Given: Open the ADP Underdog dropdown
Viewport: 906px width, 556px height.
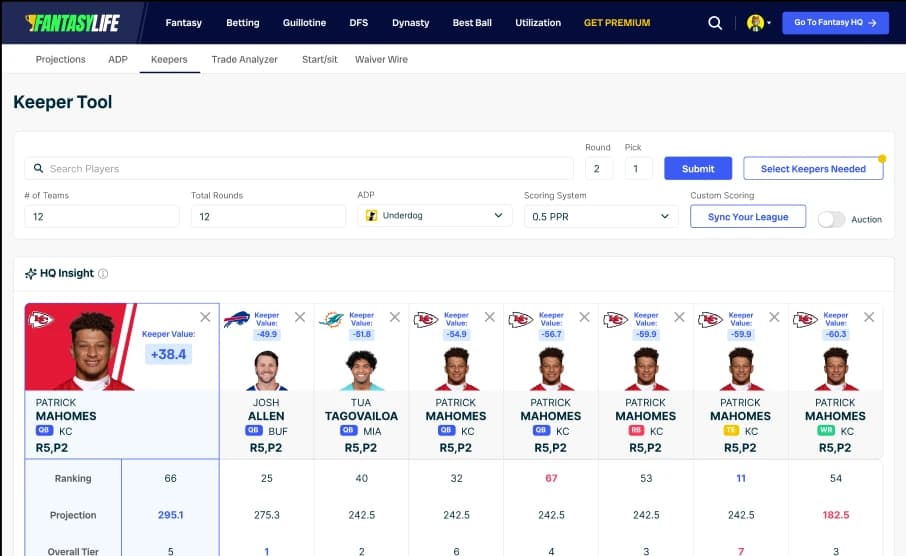Looking at the screenshot, I should click(x=435, y=216).
